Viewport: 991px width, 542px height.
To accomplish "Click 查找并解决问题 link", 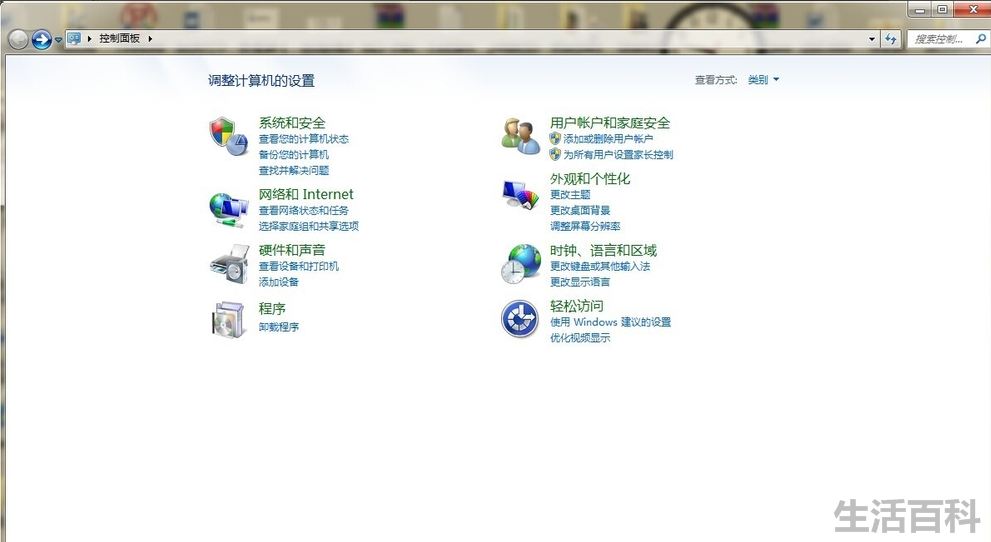I will (x=293, y=170).
